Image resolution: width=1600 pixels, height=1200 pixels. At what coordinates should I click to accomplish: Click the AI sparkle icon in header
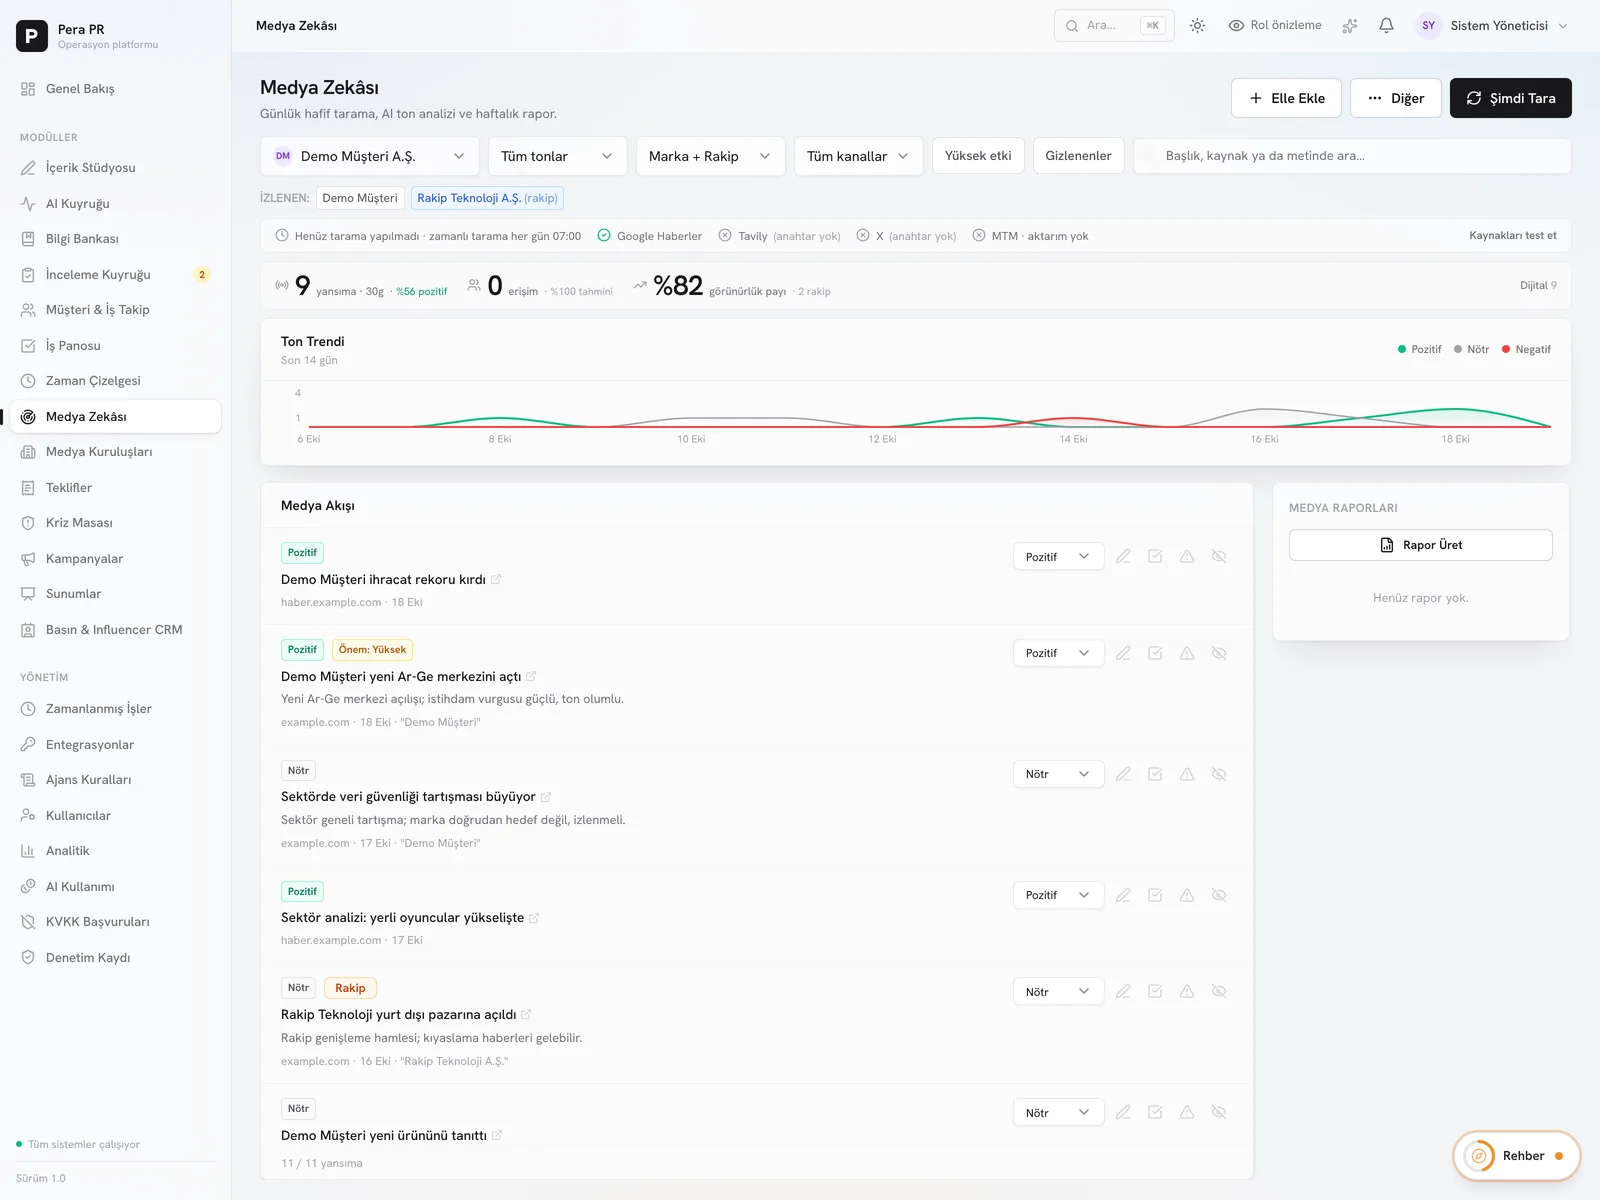[x=1350, y=26]
